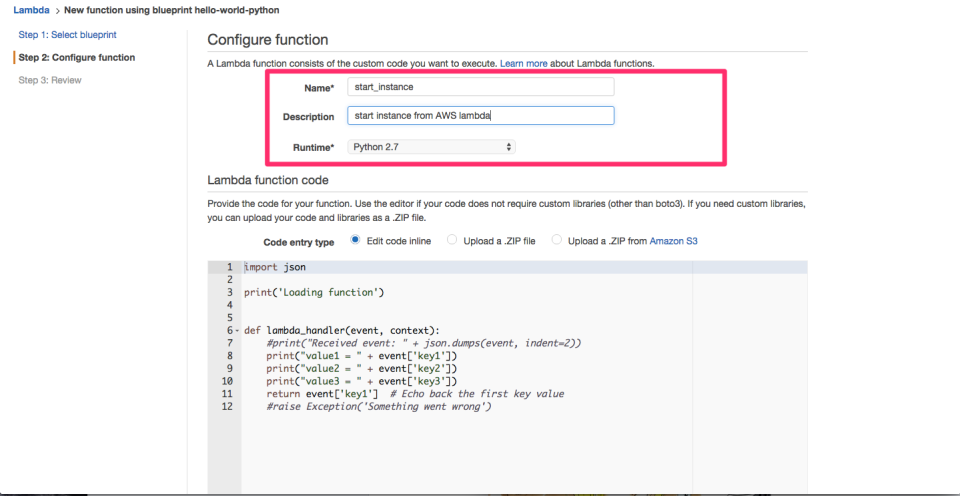960x496 pixels.
Task: Click the raise Exception comment line
Action: coord(379,407)
